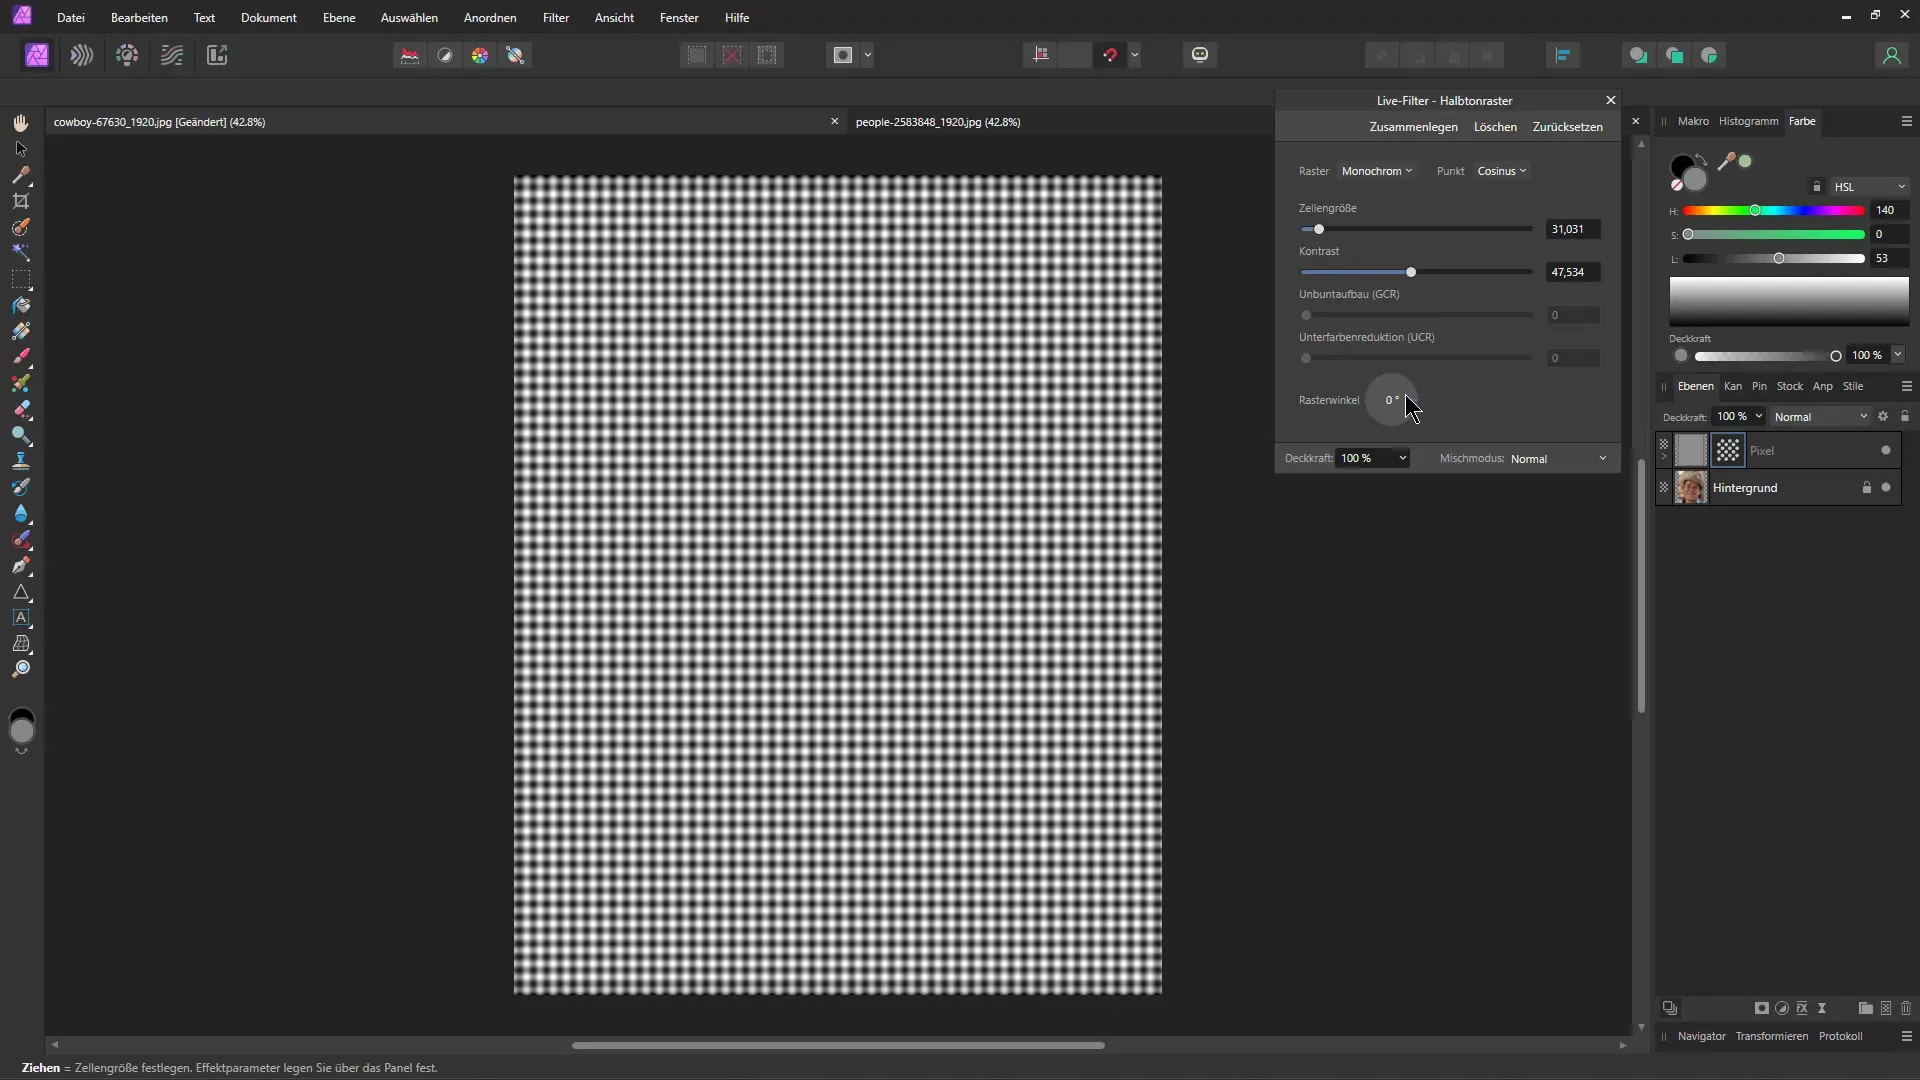1920x1080 pixels.
Task: Select the Move tool in toolbar
Action: point(20,146)
